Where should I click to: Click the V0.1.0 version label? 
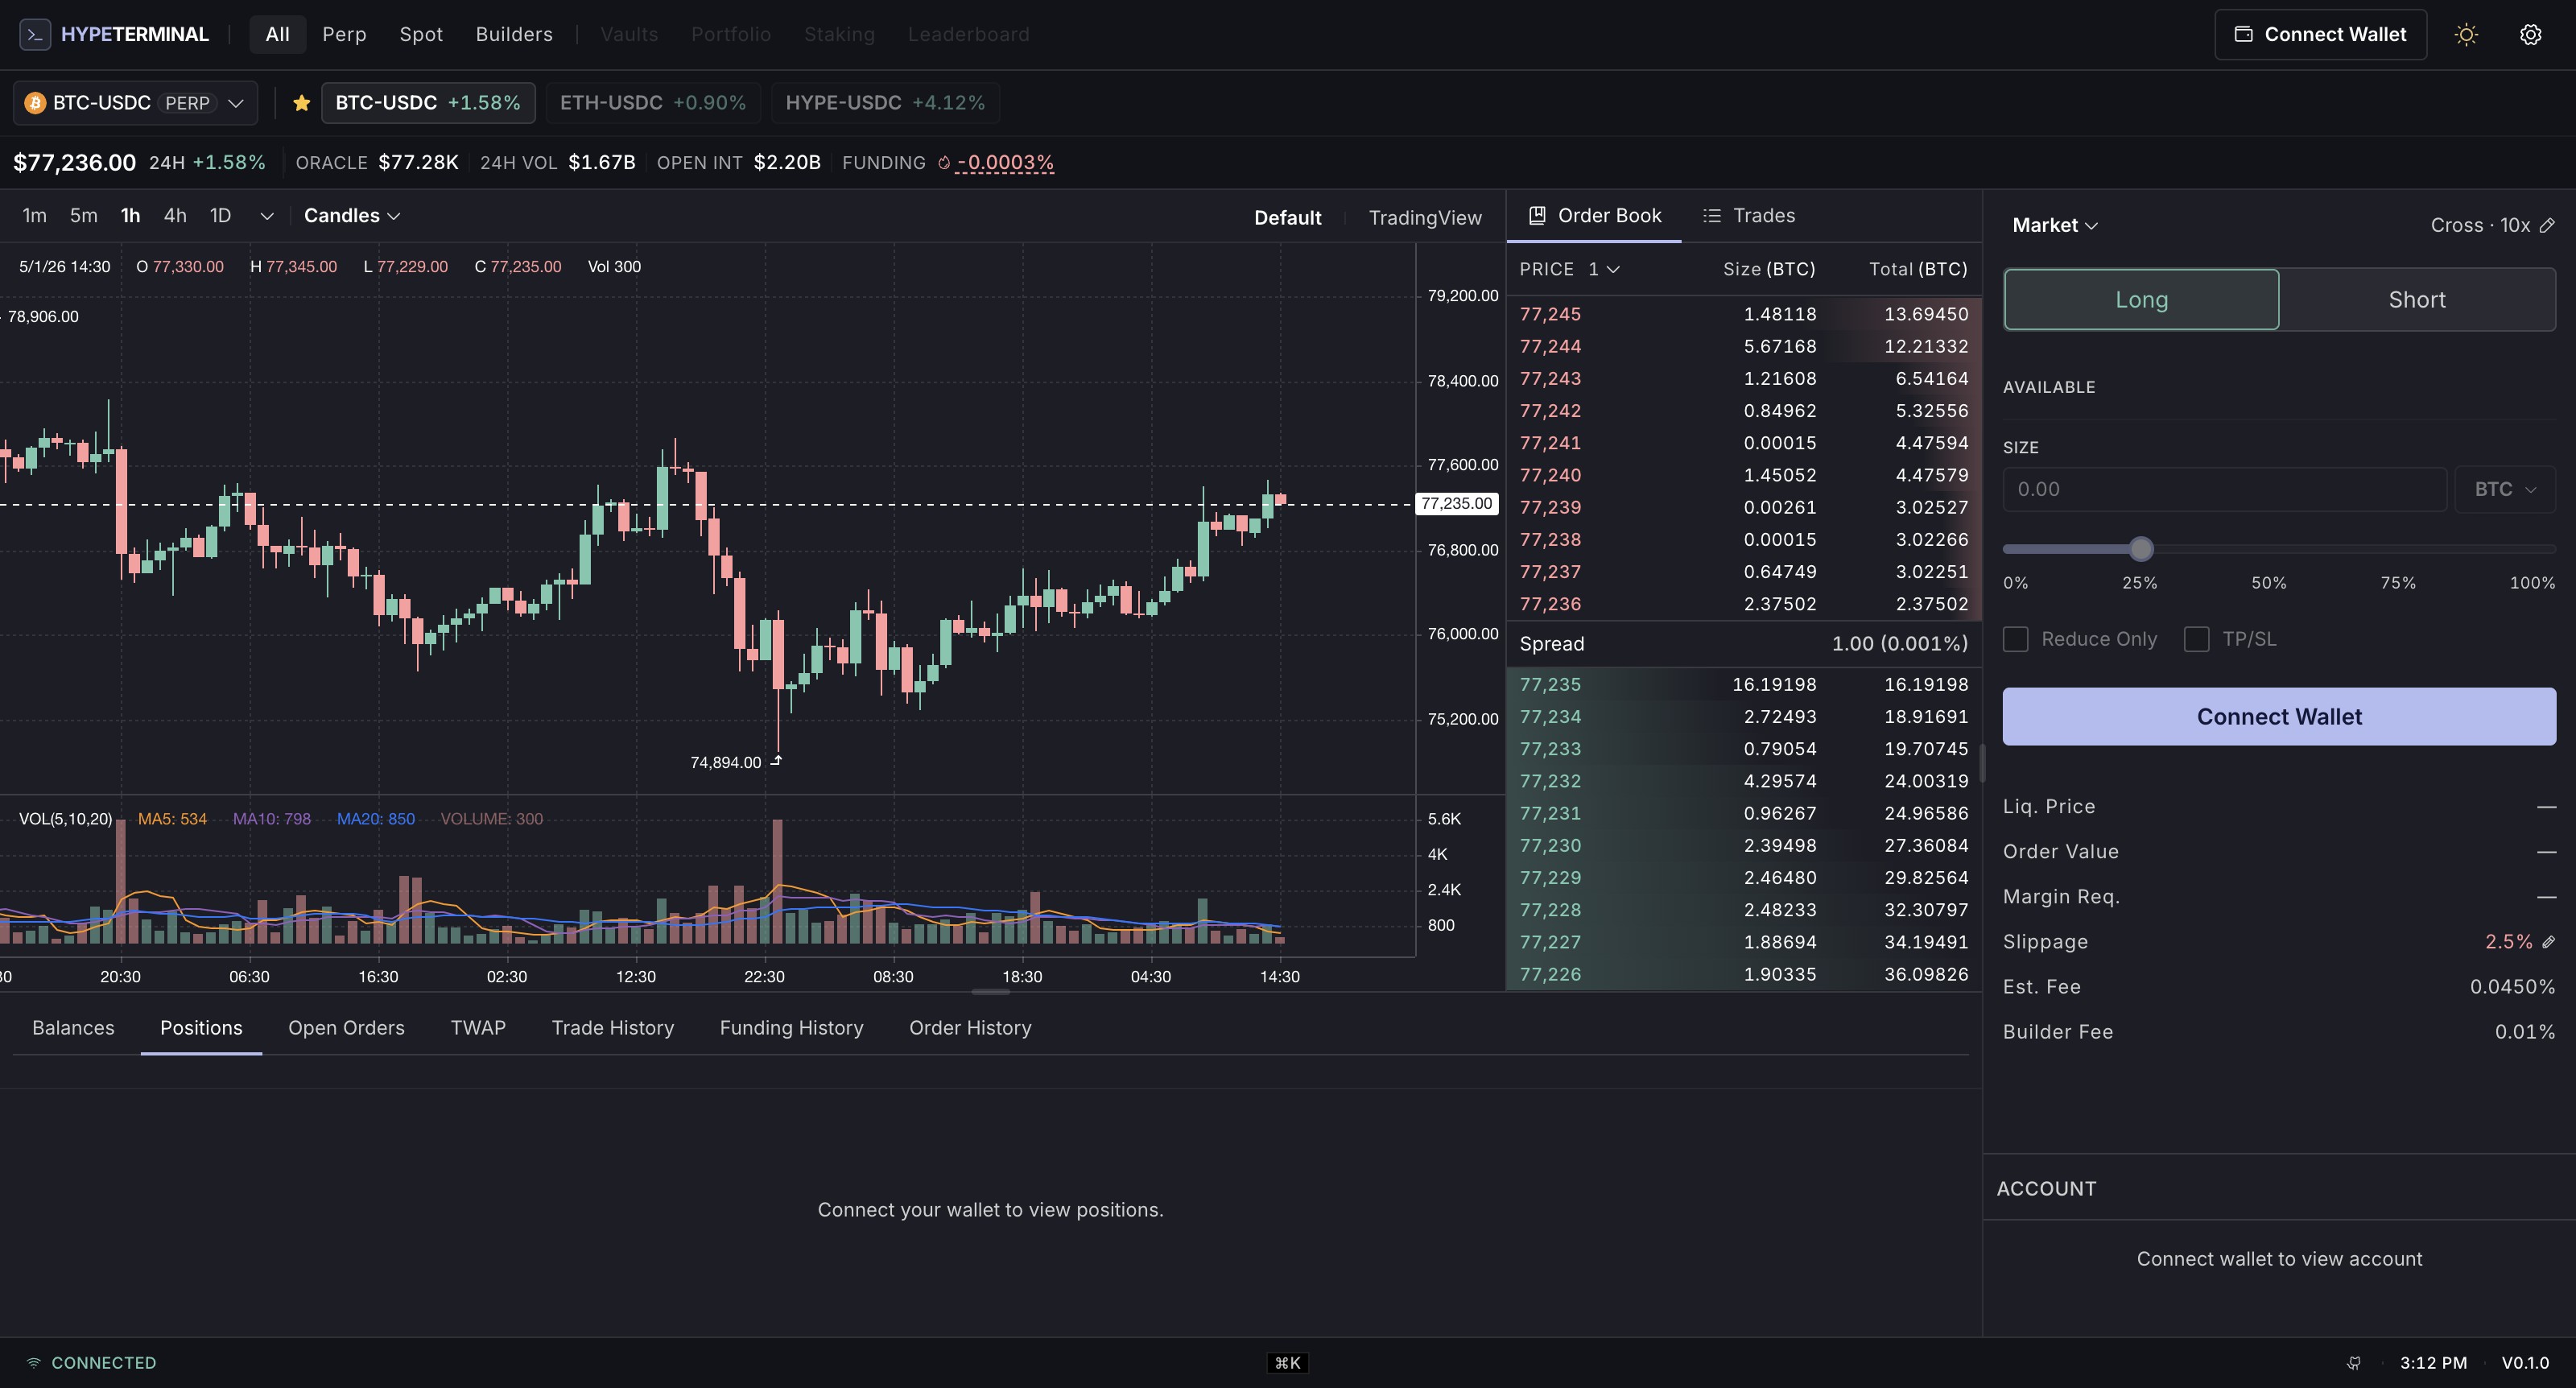pos(2525,1363)
